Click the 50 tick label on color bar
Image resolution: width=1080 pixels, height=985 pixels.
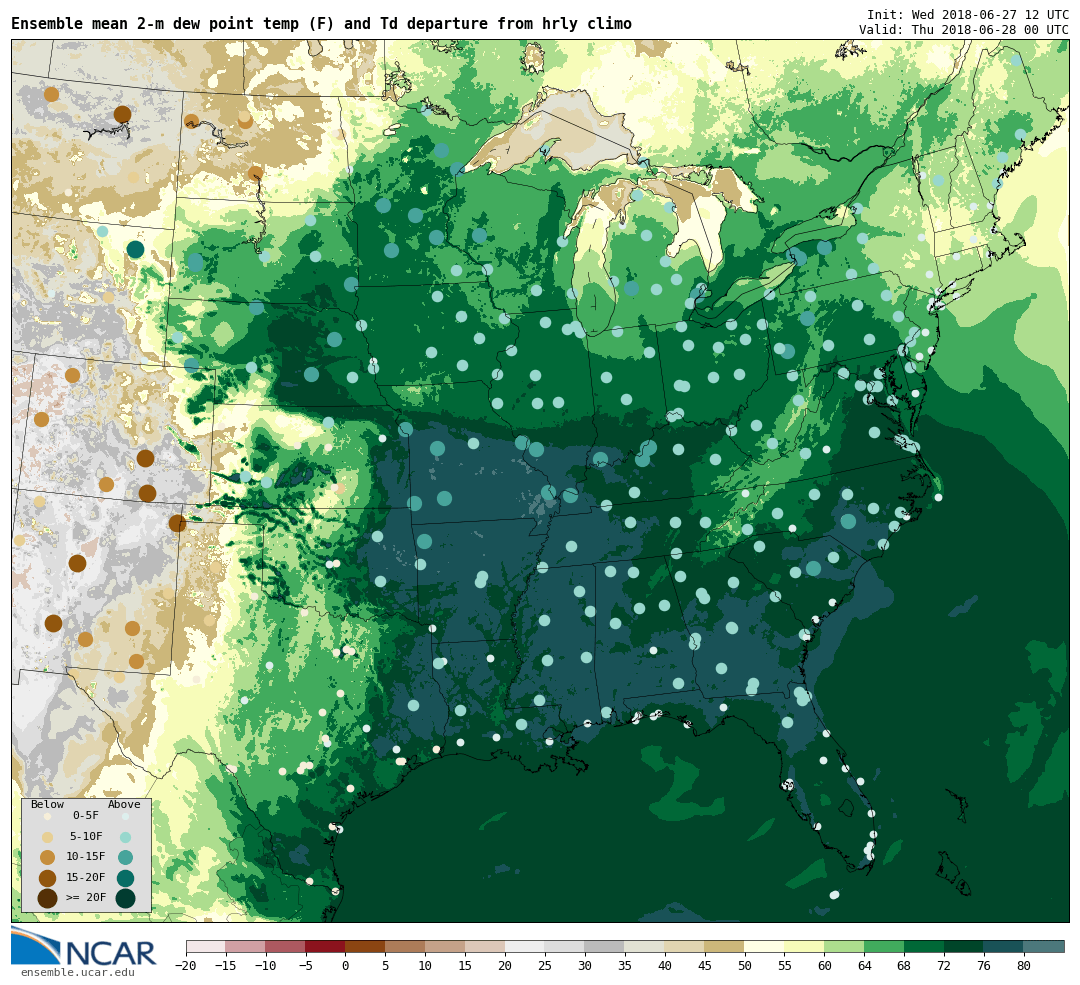(x=745, y=966)
